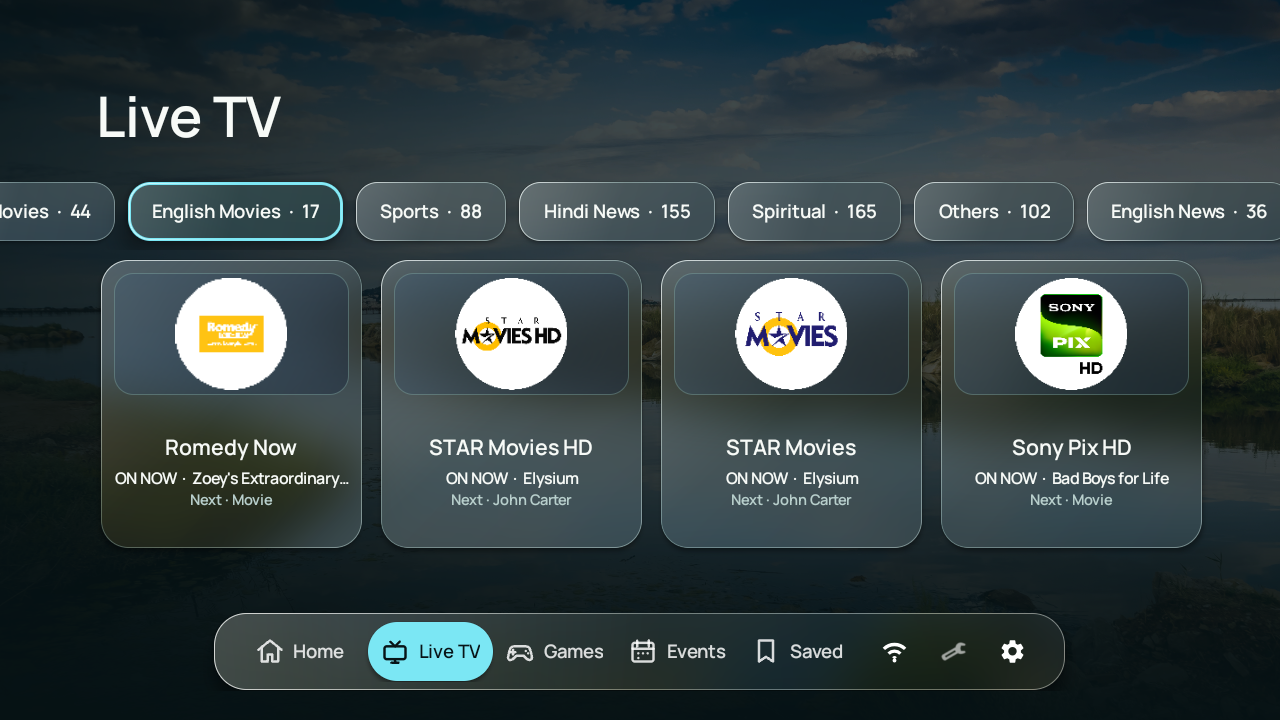Open settings gear icon

click(x=1013, y=652)
